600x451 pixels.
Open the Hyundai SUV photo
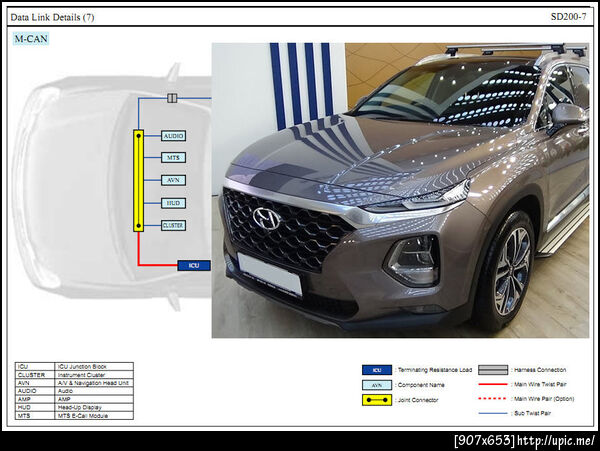tap(400, 190)
